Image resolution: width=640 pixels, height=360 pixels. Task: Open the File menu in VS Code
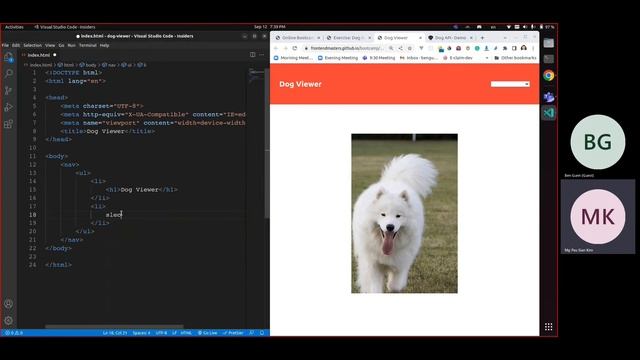tap(5, 45)
